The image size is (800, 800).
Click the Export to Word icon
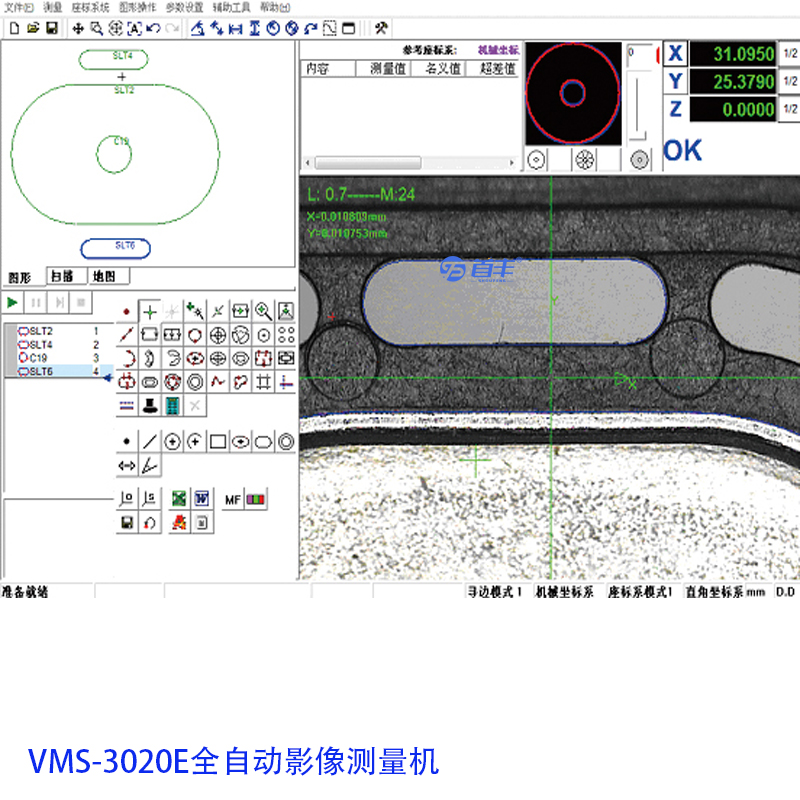[x=201, y=498]
